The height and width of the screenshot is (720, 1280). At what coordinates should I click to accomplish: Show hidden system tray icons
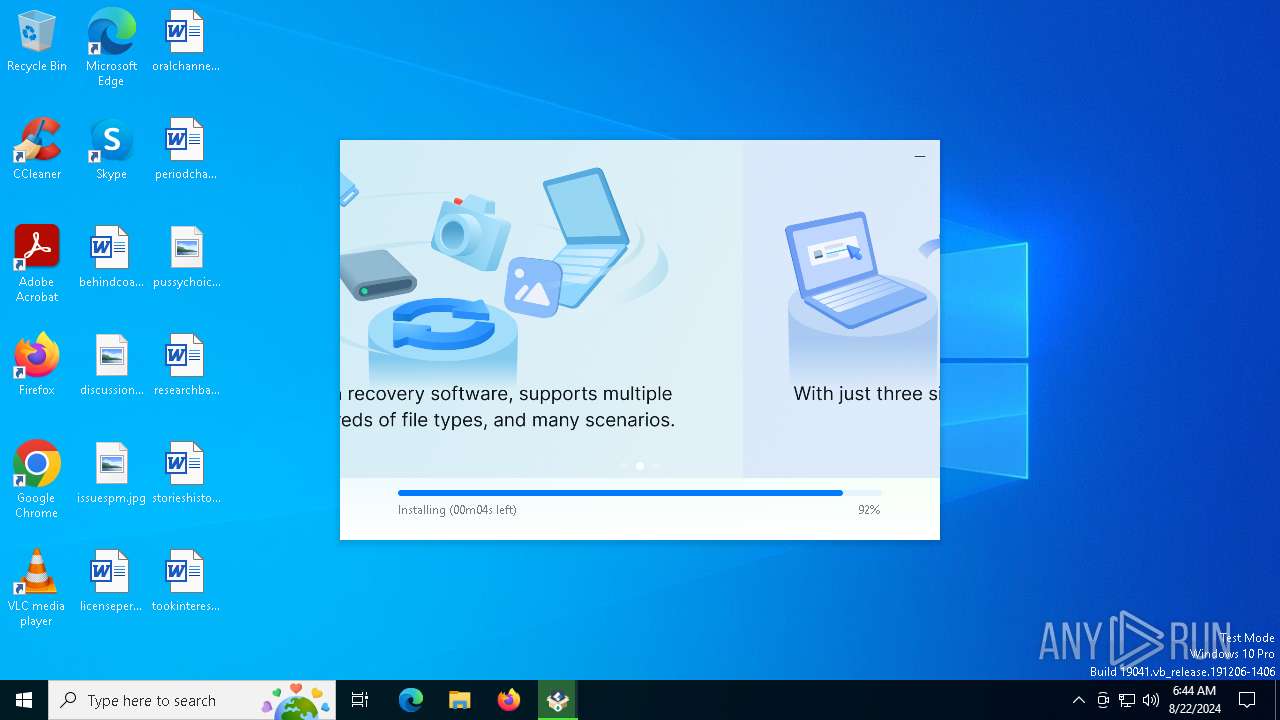click(x=1078, y=700)
